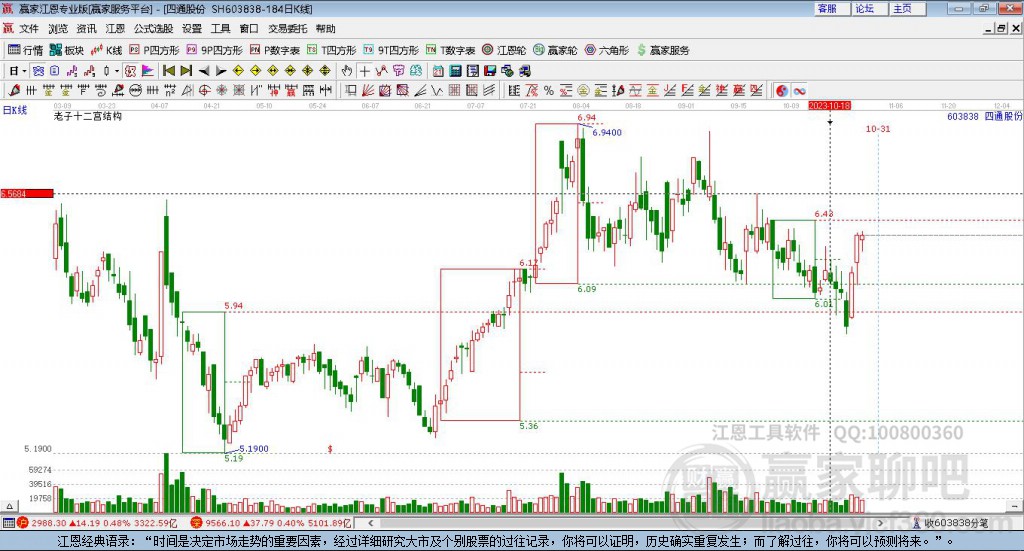Open the 江恩轮 Gann wheel

[x=504, y=50]
